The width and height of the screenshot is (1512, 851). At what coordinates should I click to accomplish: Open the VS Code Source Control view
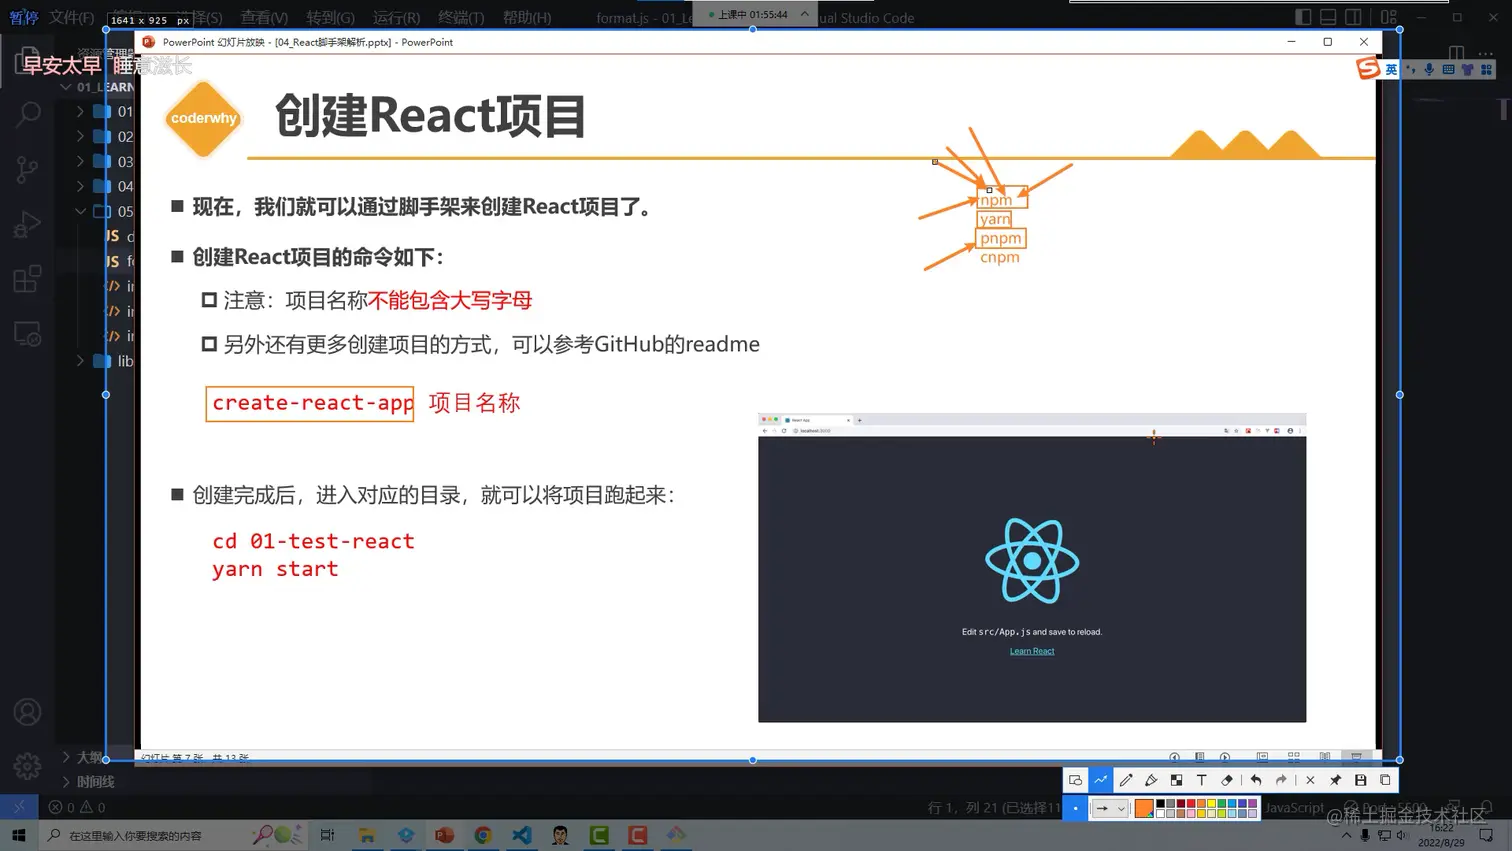(28, 169)
